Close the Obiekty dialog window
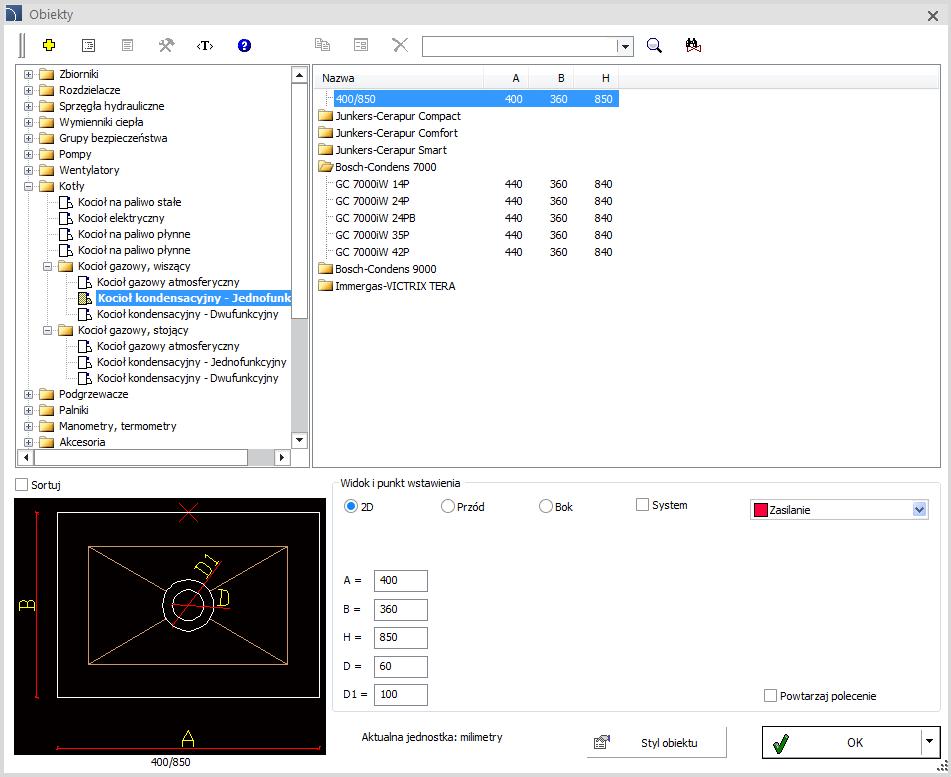The width and height of the screenshot is (951, 777). tap(933, 16)
